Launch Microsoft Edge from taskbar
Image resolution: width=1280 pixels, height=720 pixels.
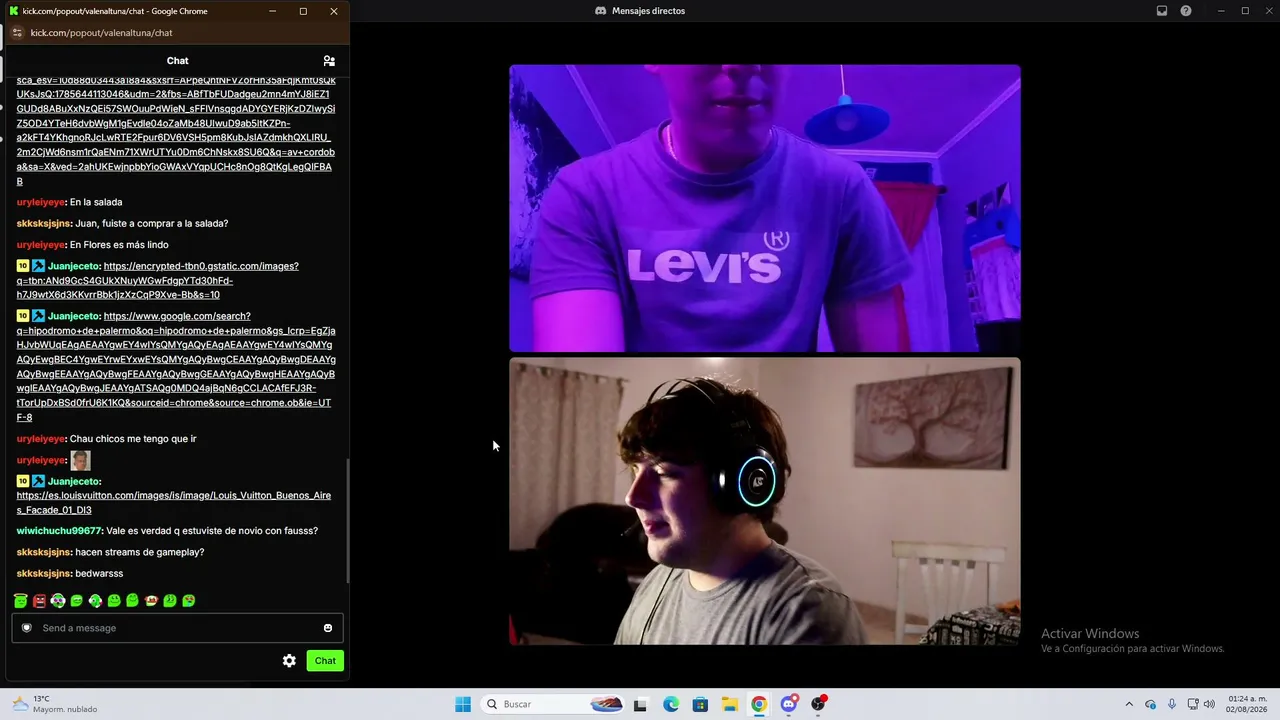pyautogui.click(x=671, y=704)
